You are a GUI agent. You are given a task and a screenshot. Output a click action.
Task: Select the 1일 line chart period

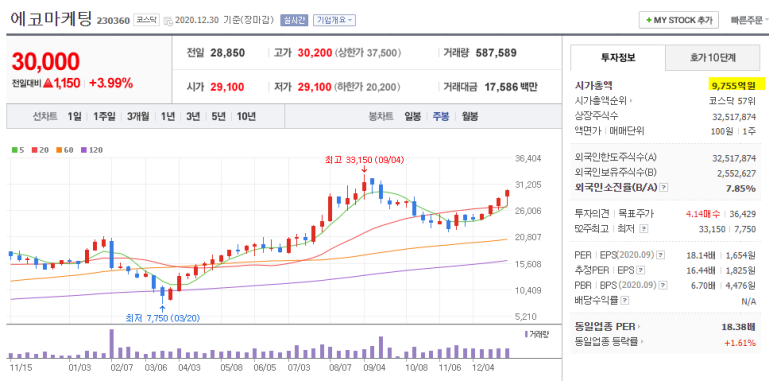click(x=74, y=117)
